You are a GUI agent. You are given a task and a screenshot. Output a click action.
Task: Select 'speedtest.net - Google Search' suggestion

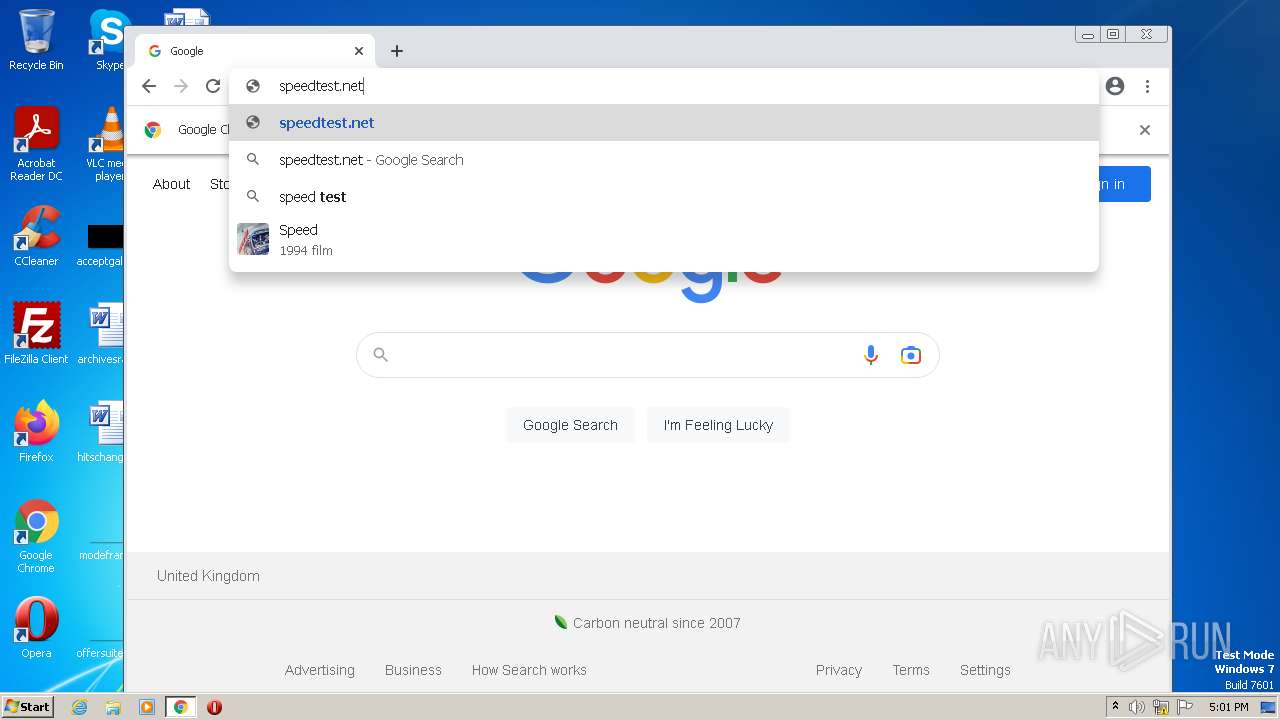[664, 160]
